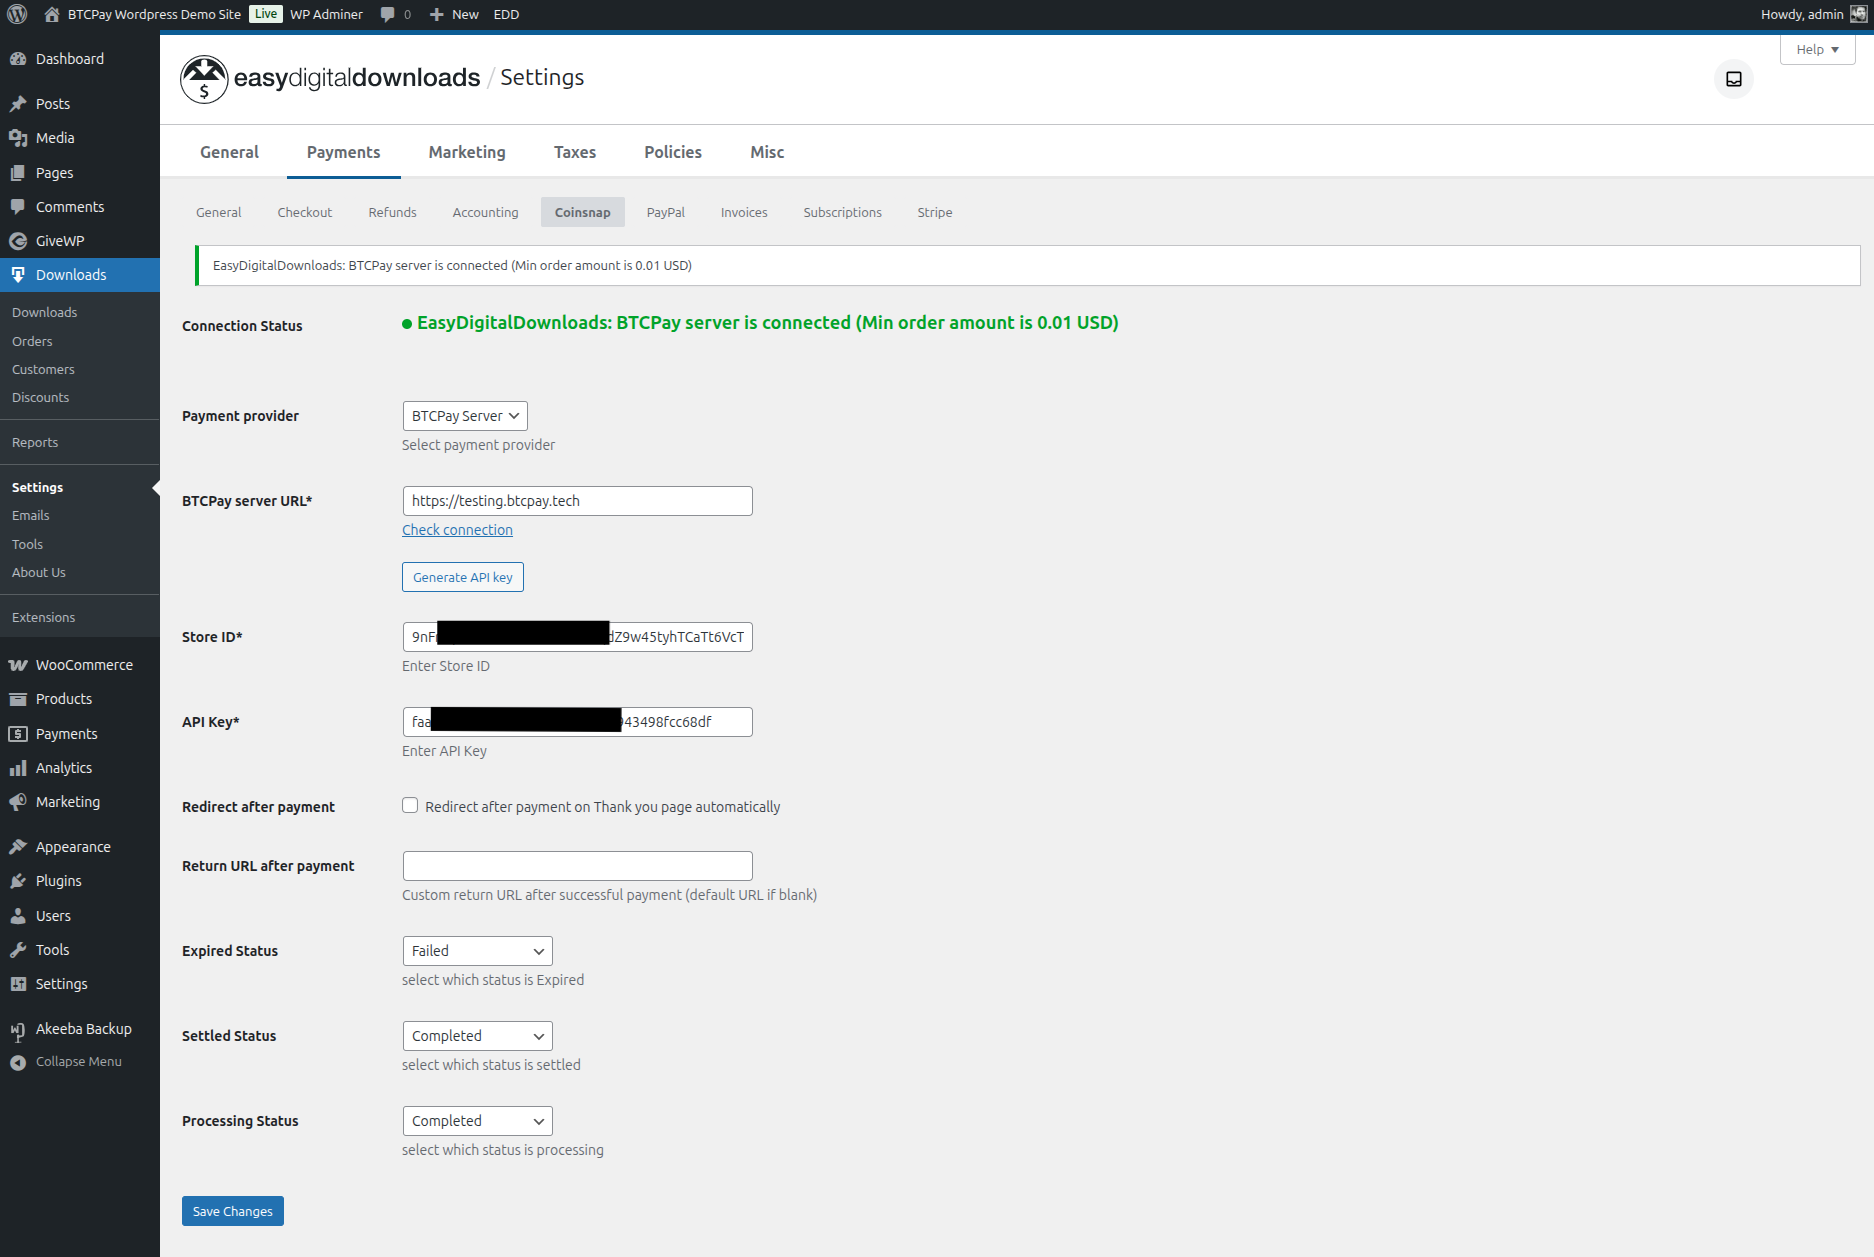Open the Stripe payment settings tab
This screenshot has height=1257, width=1874.
click(x=934, y=212)
